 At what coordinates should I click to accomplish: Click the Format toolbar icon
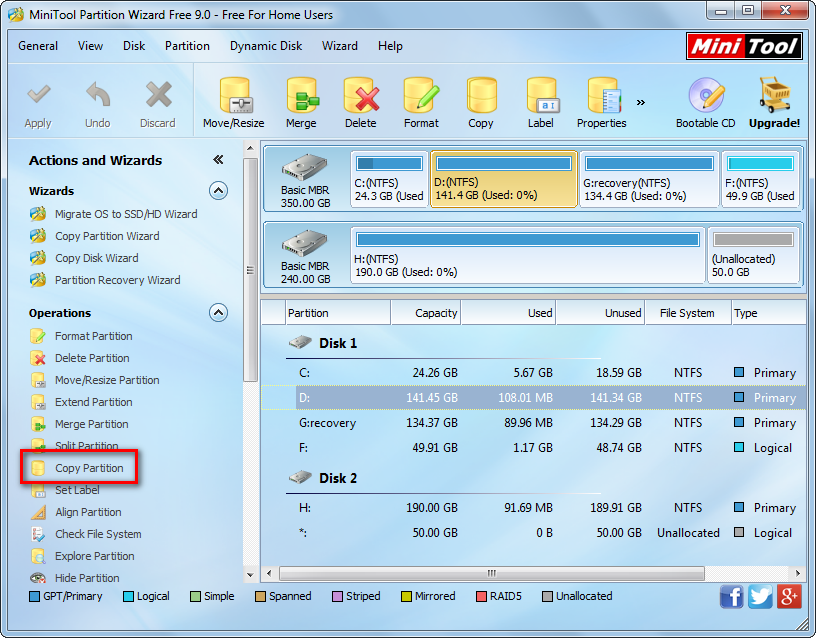[422, 95]
